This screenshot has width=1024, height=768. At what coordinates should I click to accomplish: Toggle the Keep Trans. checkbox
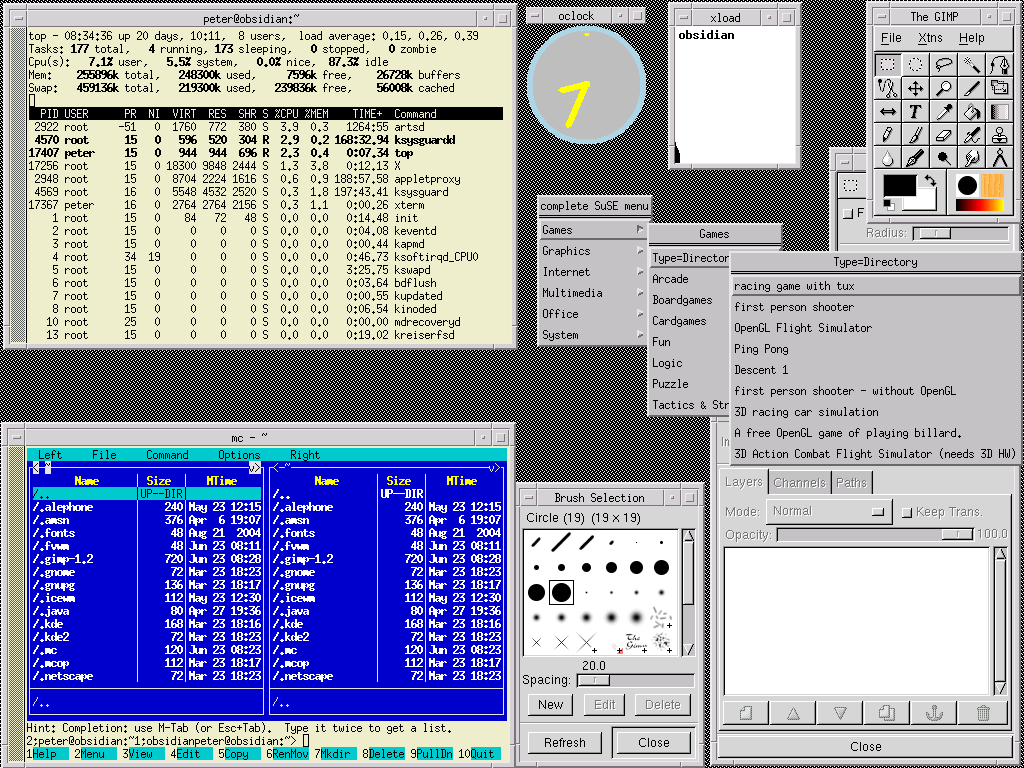pos(906,513)
